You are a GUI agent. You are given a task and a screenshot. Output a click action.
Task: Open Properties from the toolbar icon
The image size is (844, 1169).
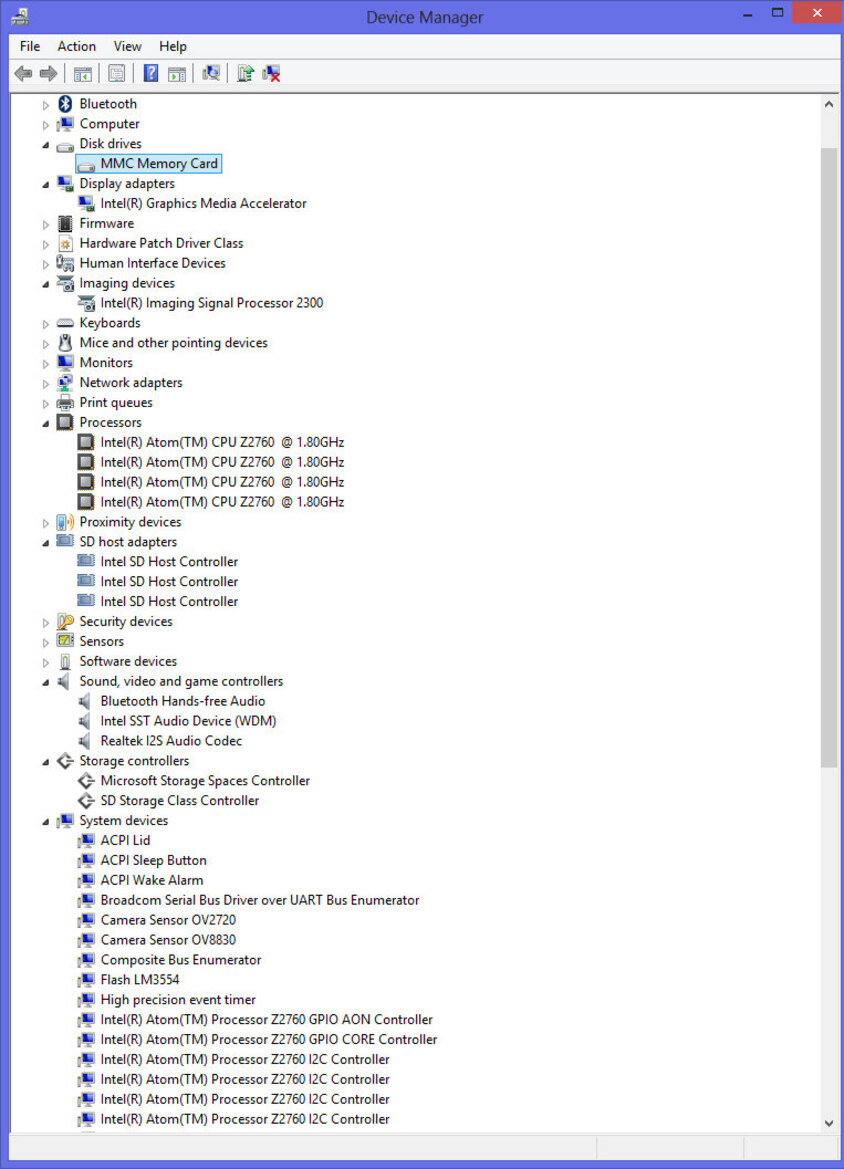pos(116,73)
